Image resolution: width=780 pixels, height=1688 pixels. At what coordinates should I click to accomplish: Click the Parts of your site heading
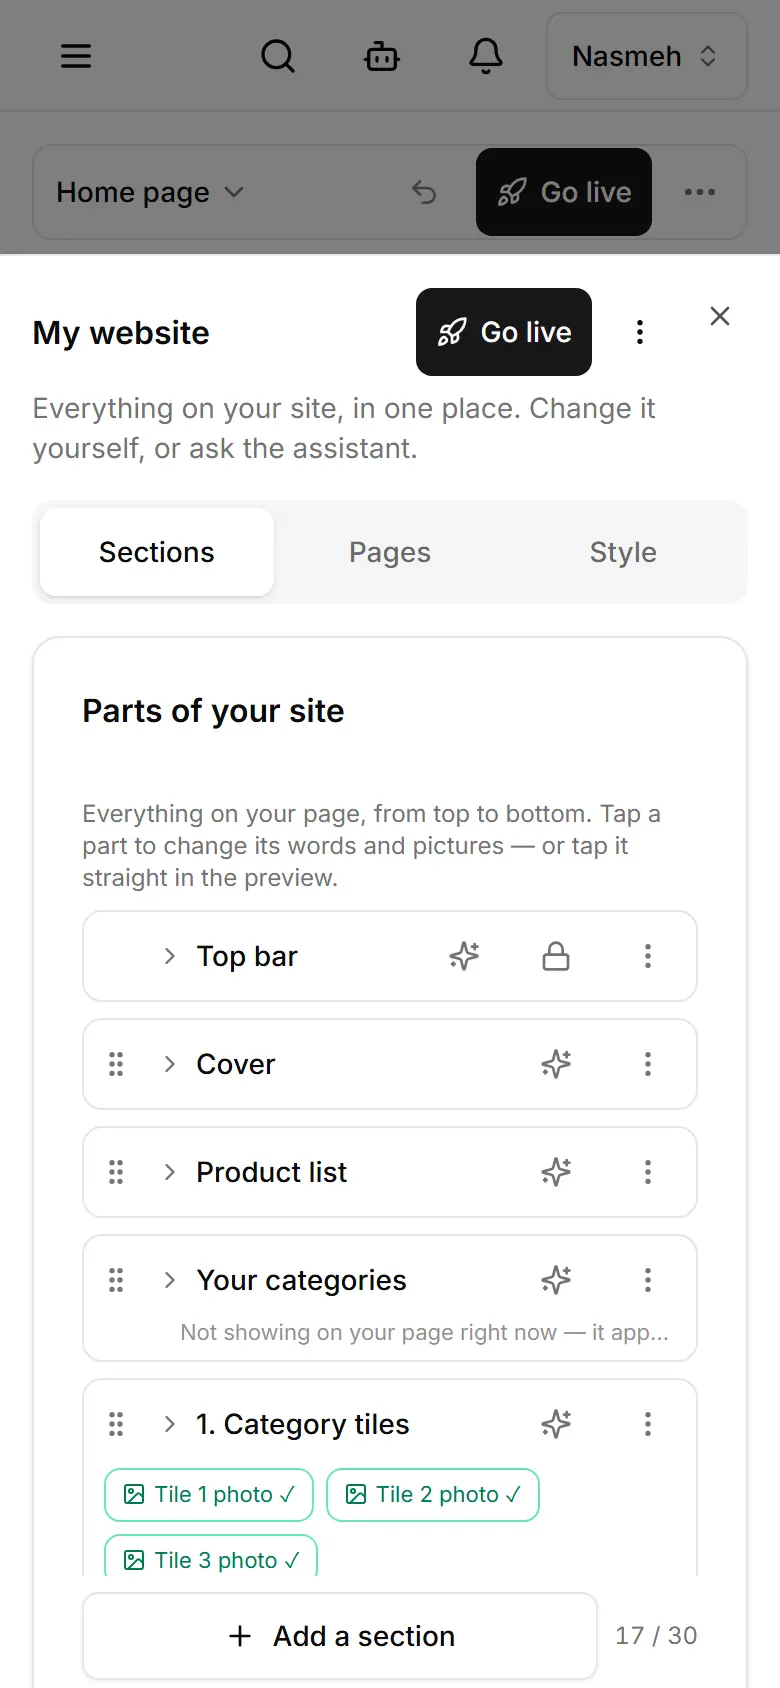tap(213, 711)
